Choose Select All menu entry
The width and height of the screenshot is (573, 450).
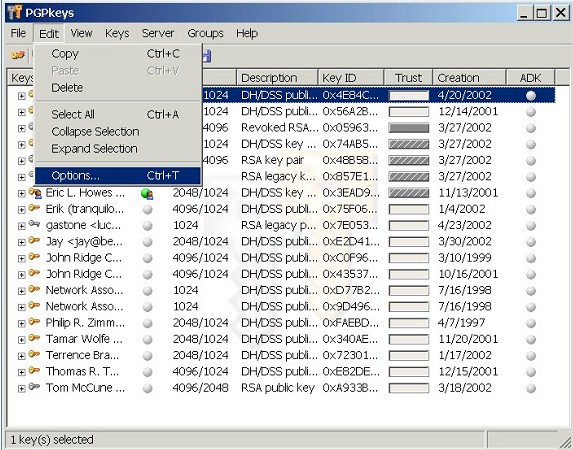point(118,114)
